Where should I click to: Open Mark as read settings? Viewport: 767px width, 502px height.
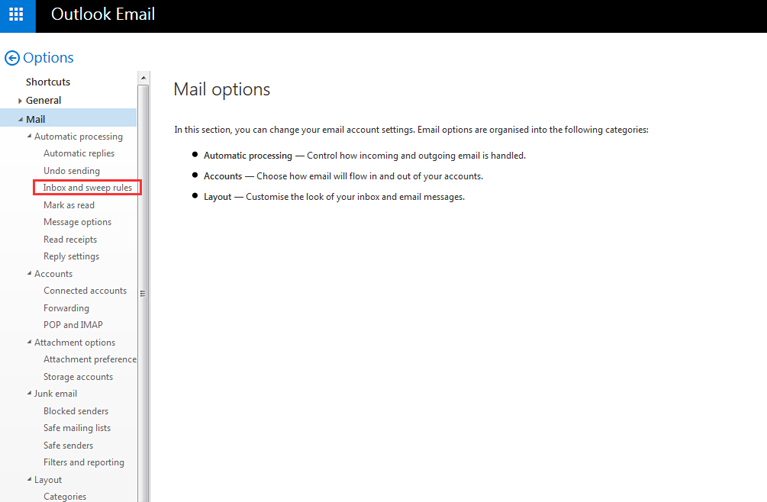pyautogui.click(x=69, y=205)
